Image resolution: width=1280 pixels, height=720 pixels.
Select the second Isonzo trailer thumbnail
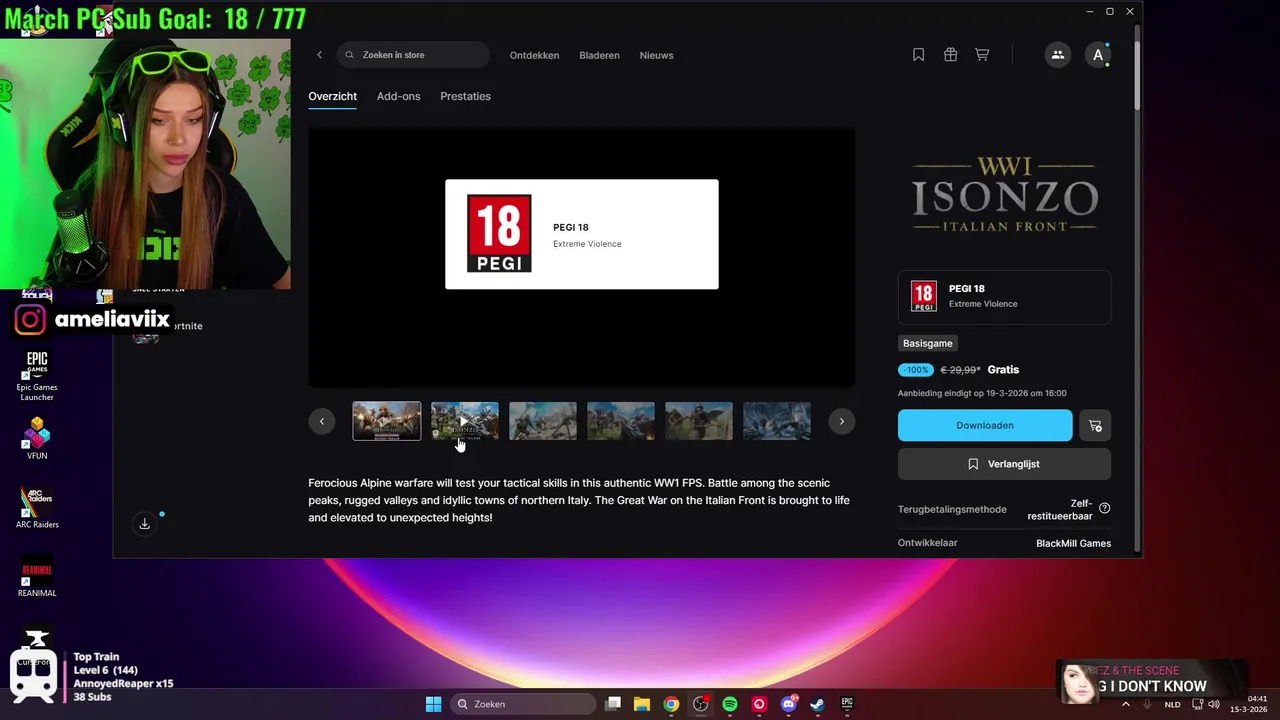click(x=465, y=421)
